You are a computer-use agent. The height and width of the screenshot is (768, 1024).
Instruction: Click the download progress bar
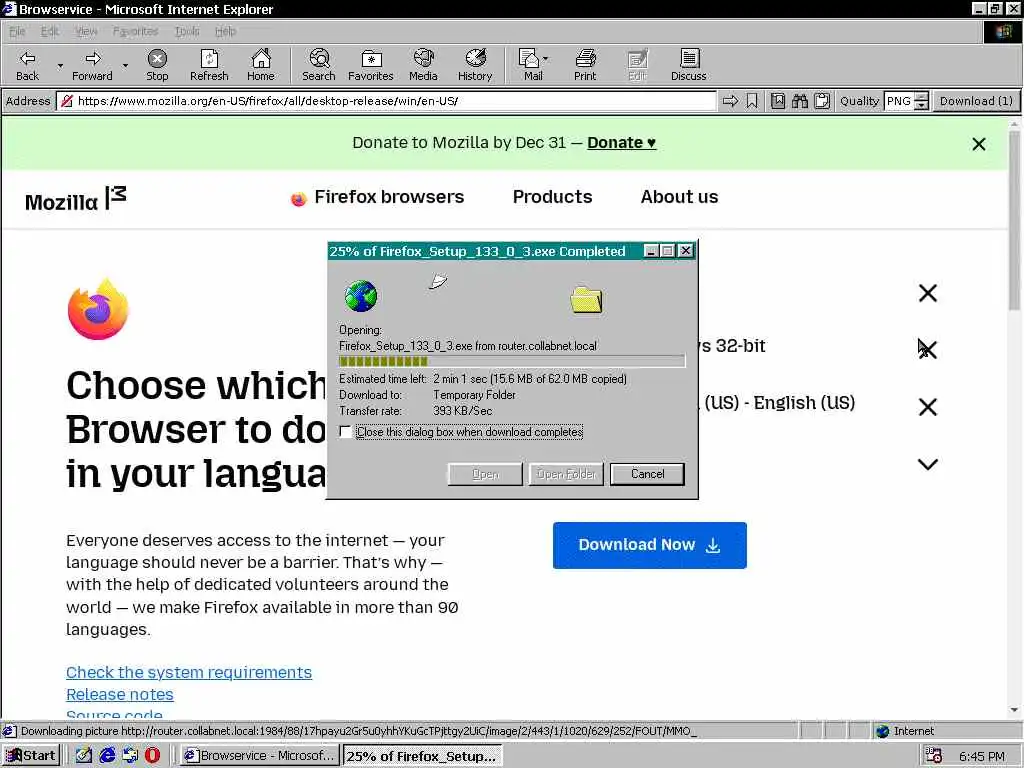[x=512, y=361]
